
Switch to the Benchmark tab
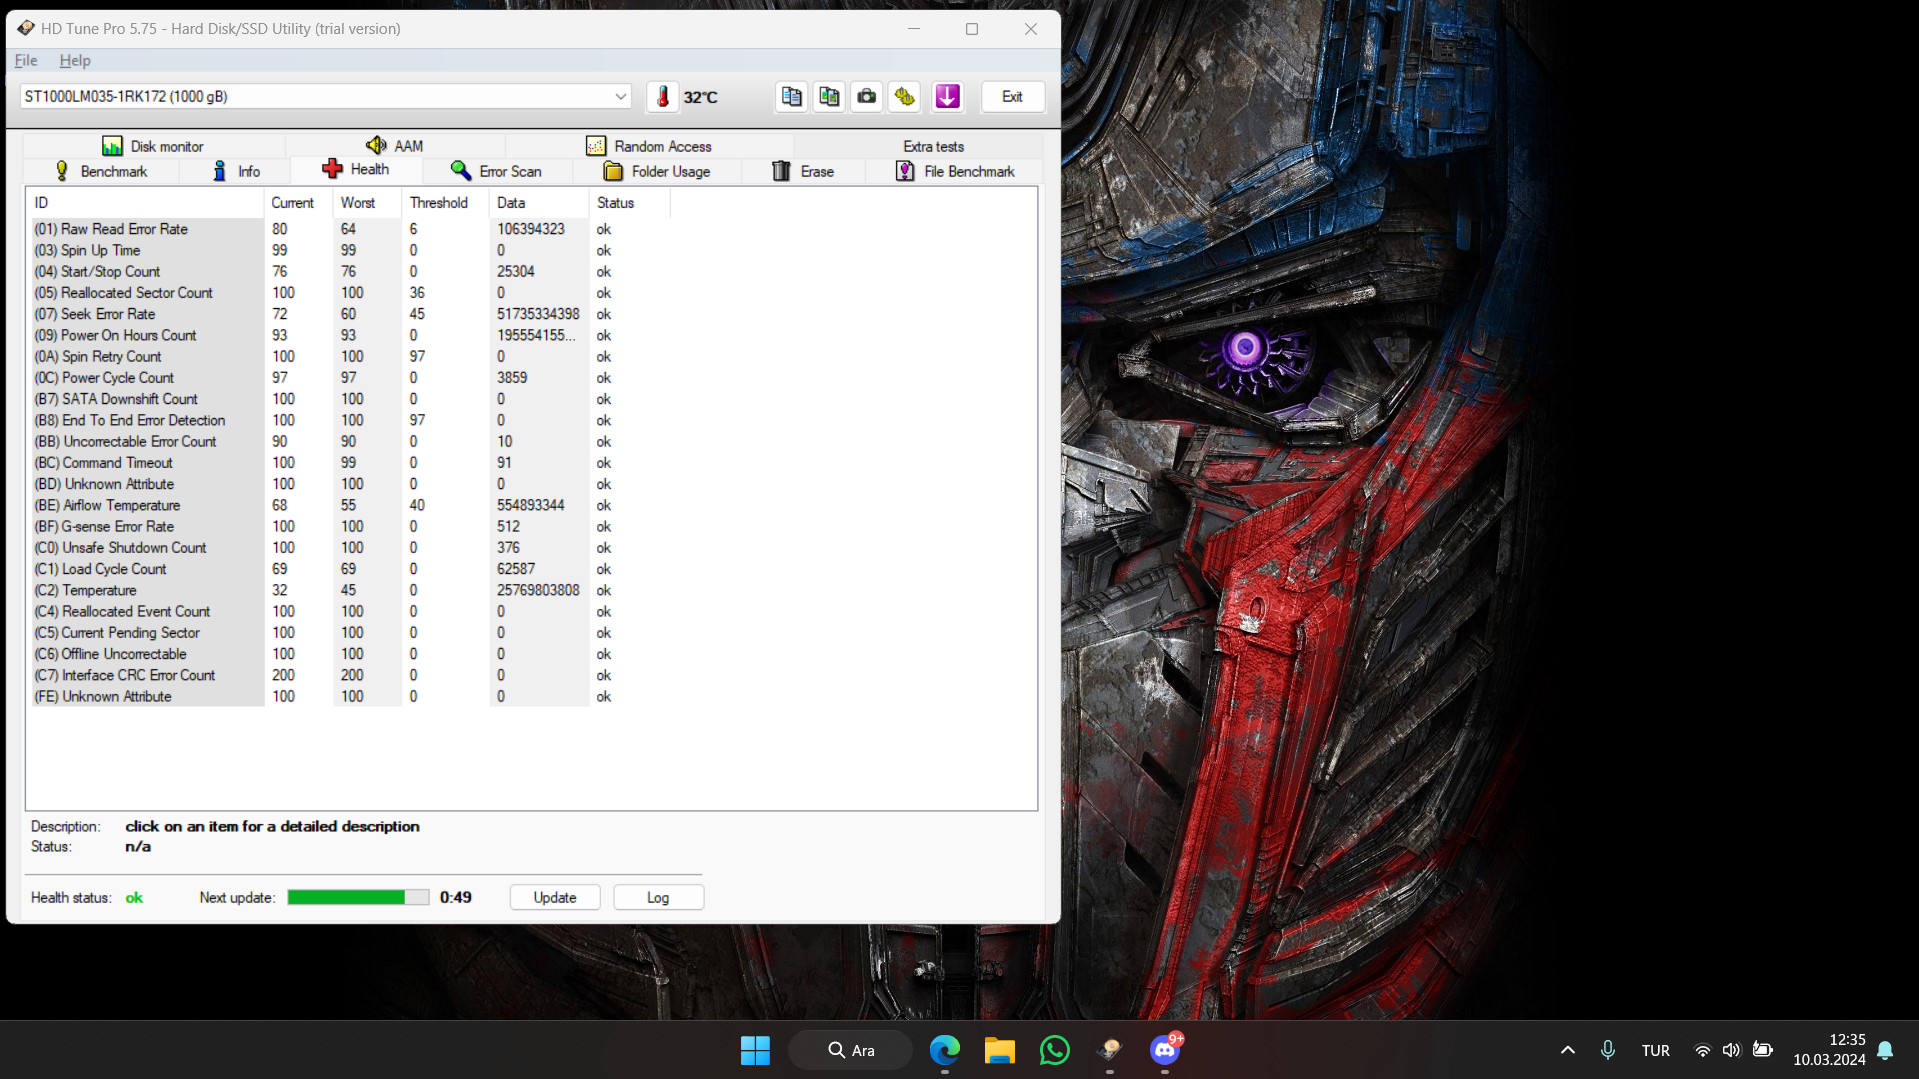(101, 172)
